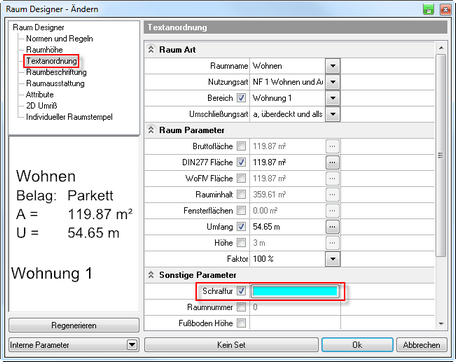456x362 pixels.
Task: Open Umfang ellipsis button
Action: 332,227
